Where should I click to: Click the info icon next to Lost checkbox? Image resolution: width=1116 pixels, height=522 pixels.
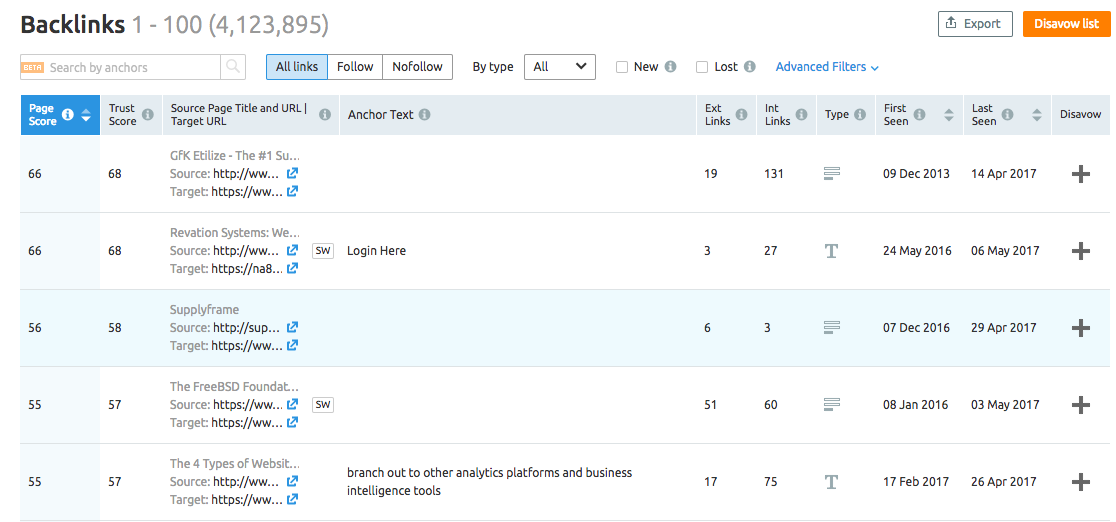click(x=749, y=67)
